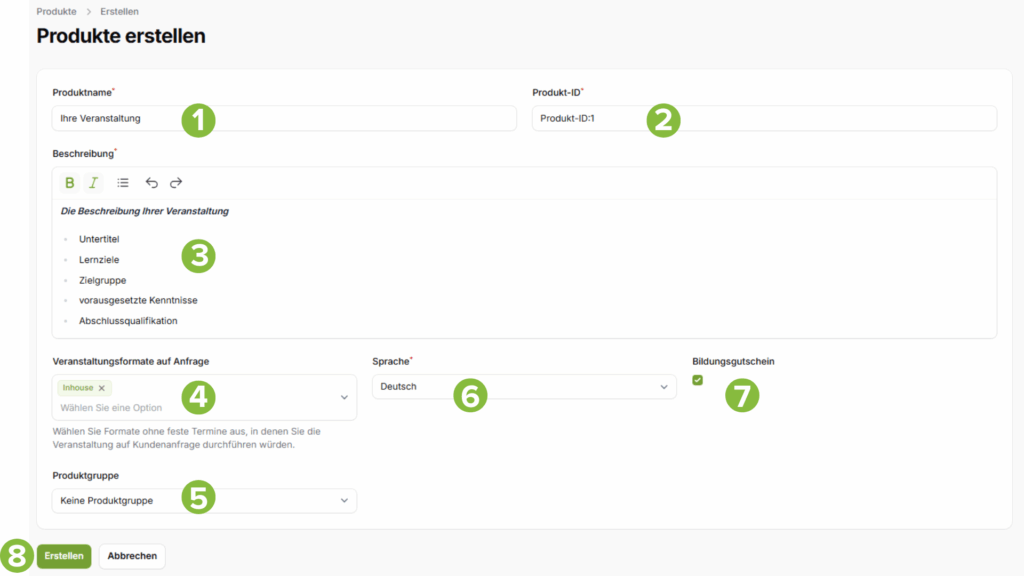This screenshot has height=576, width=1024.
Task: Undo the last description edit
Action: (152, 183)
